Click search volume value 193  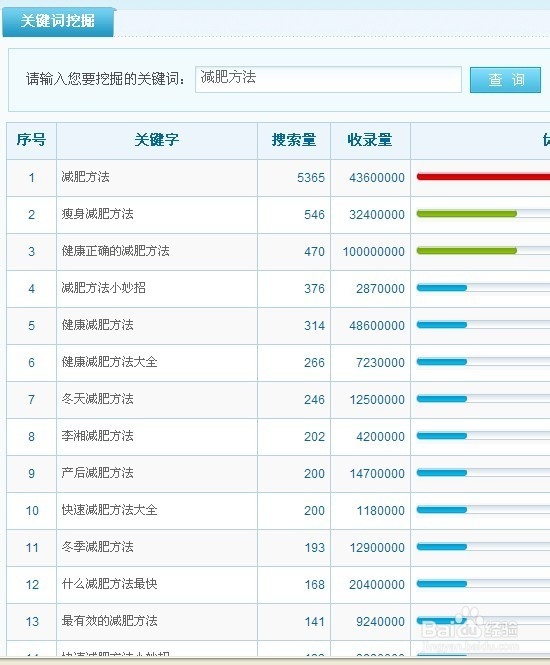[315, 548]
